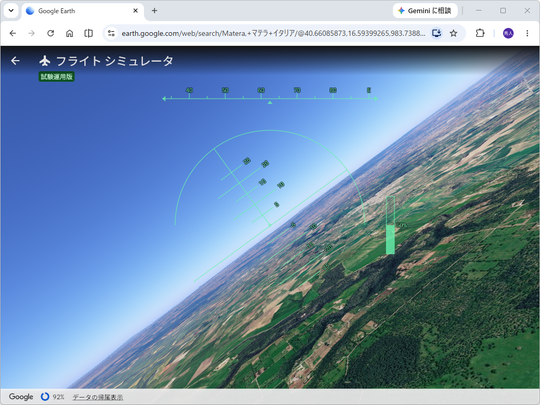Click heading scale's left arrow end
This screenshot has height=405, width=540.
tap(164, 98)
